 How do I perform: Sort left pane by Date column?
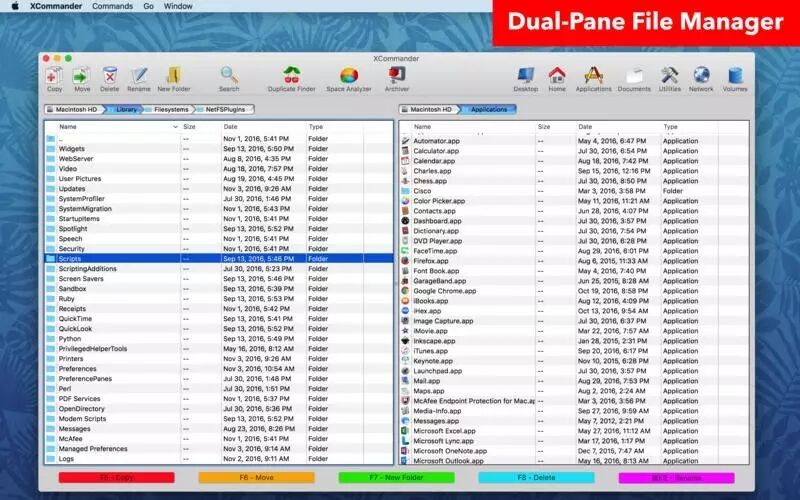point(263,127)
